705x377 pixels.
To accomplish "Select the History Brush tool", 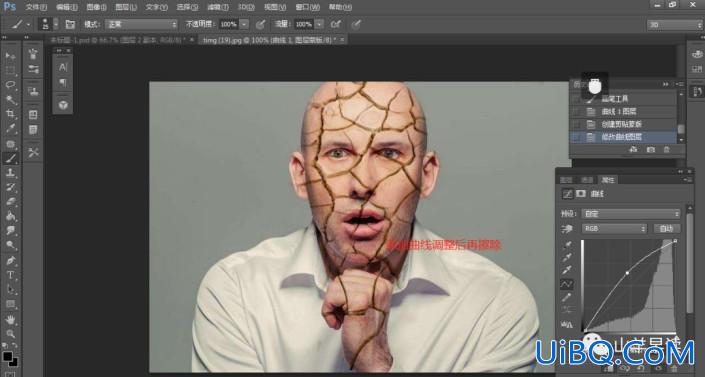I will (x=10, y=187).
